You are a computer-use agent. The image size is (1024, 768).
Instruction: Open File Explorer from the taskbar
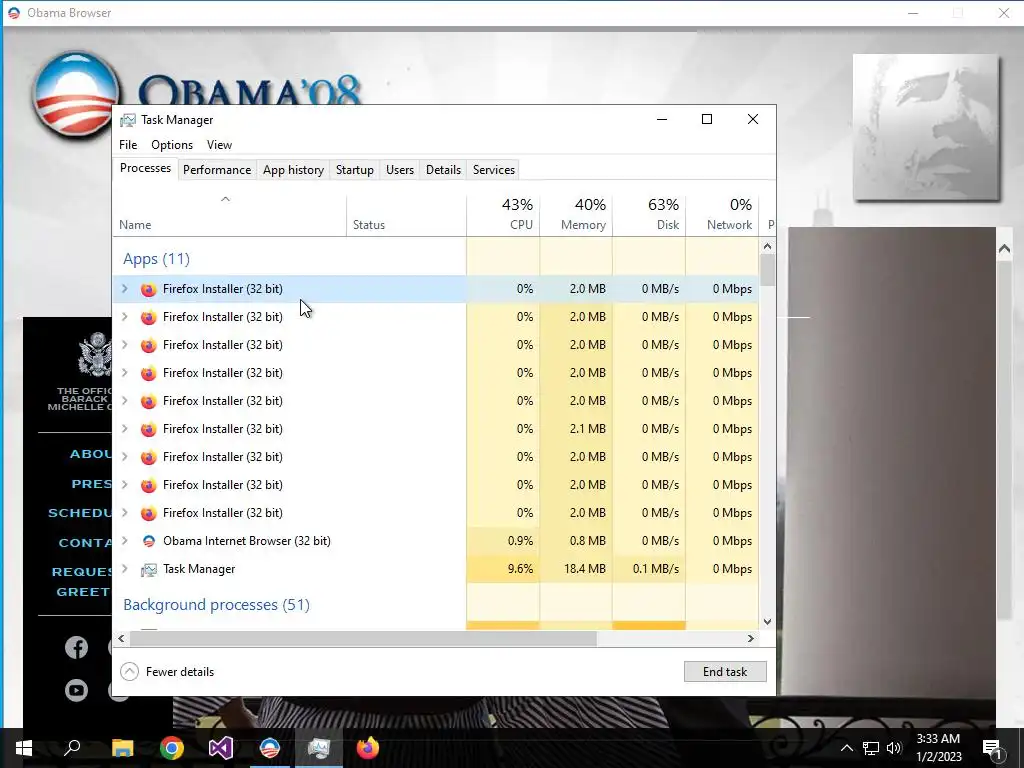tap(122, 748)
